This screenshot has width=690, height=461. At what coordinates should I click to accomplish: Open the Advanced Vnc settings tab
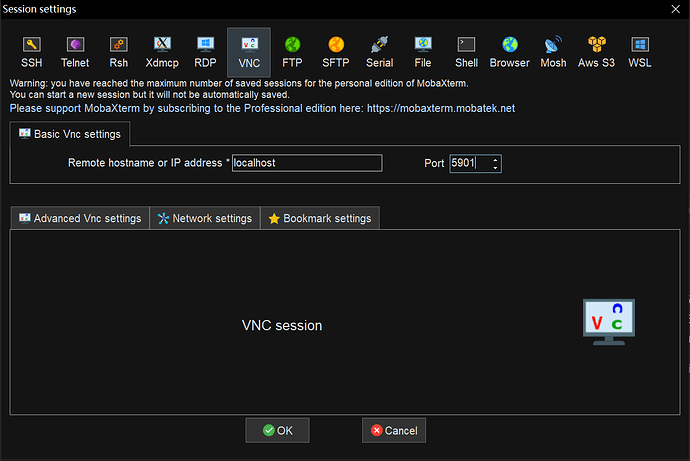pos(80,218)
